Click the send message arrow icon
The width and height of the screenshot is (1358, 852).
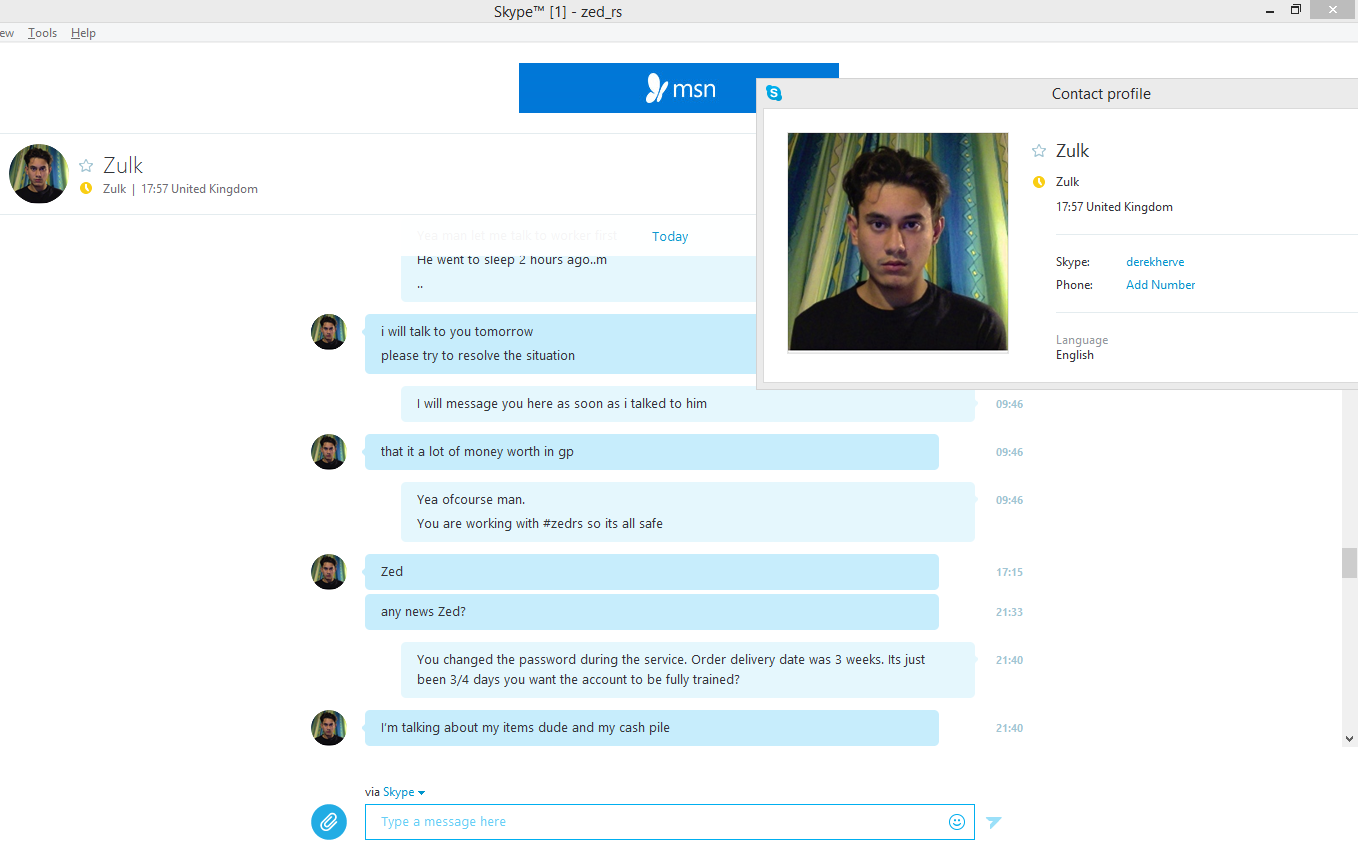(x=993, y=822)
